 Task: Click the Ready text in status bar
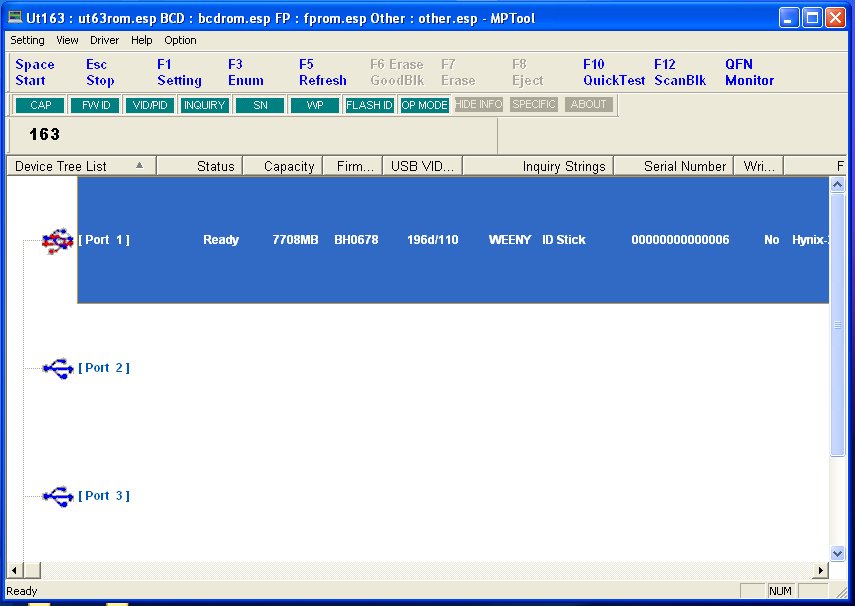22,591
